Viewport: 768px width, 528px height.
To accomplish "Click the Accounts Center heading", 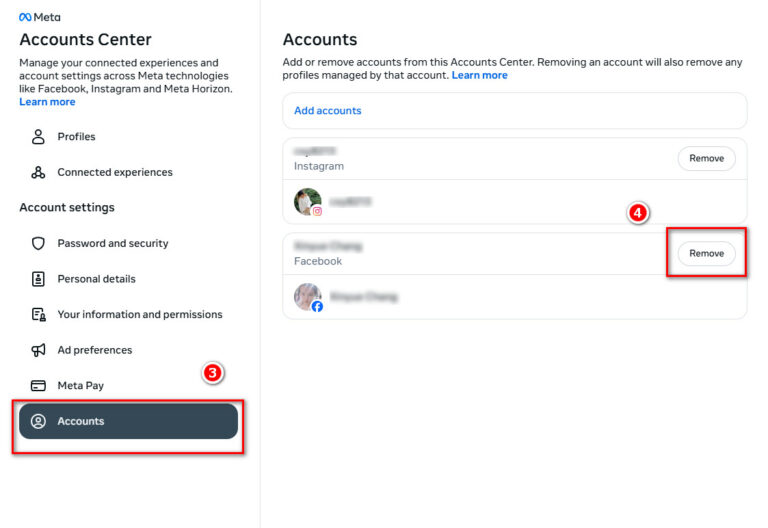I will 85,40.
